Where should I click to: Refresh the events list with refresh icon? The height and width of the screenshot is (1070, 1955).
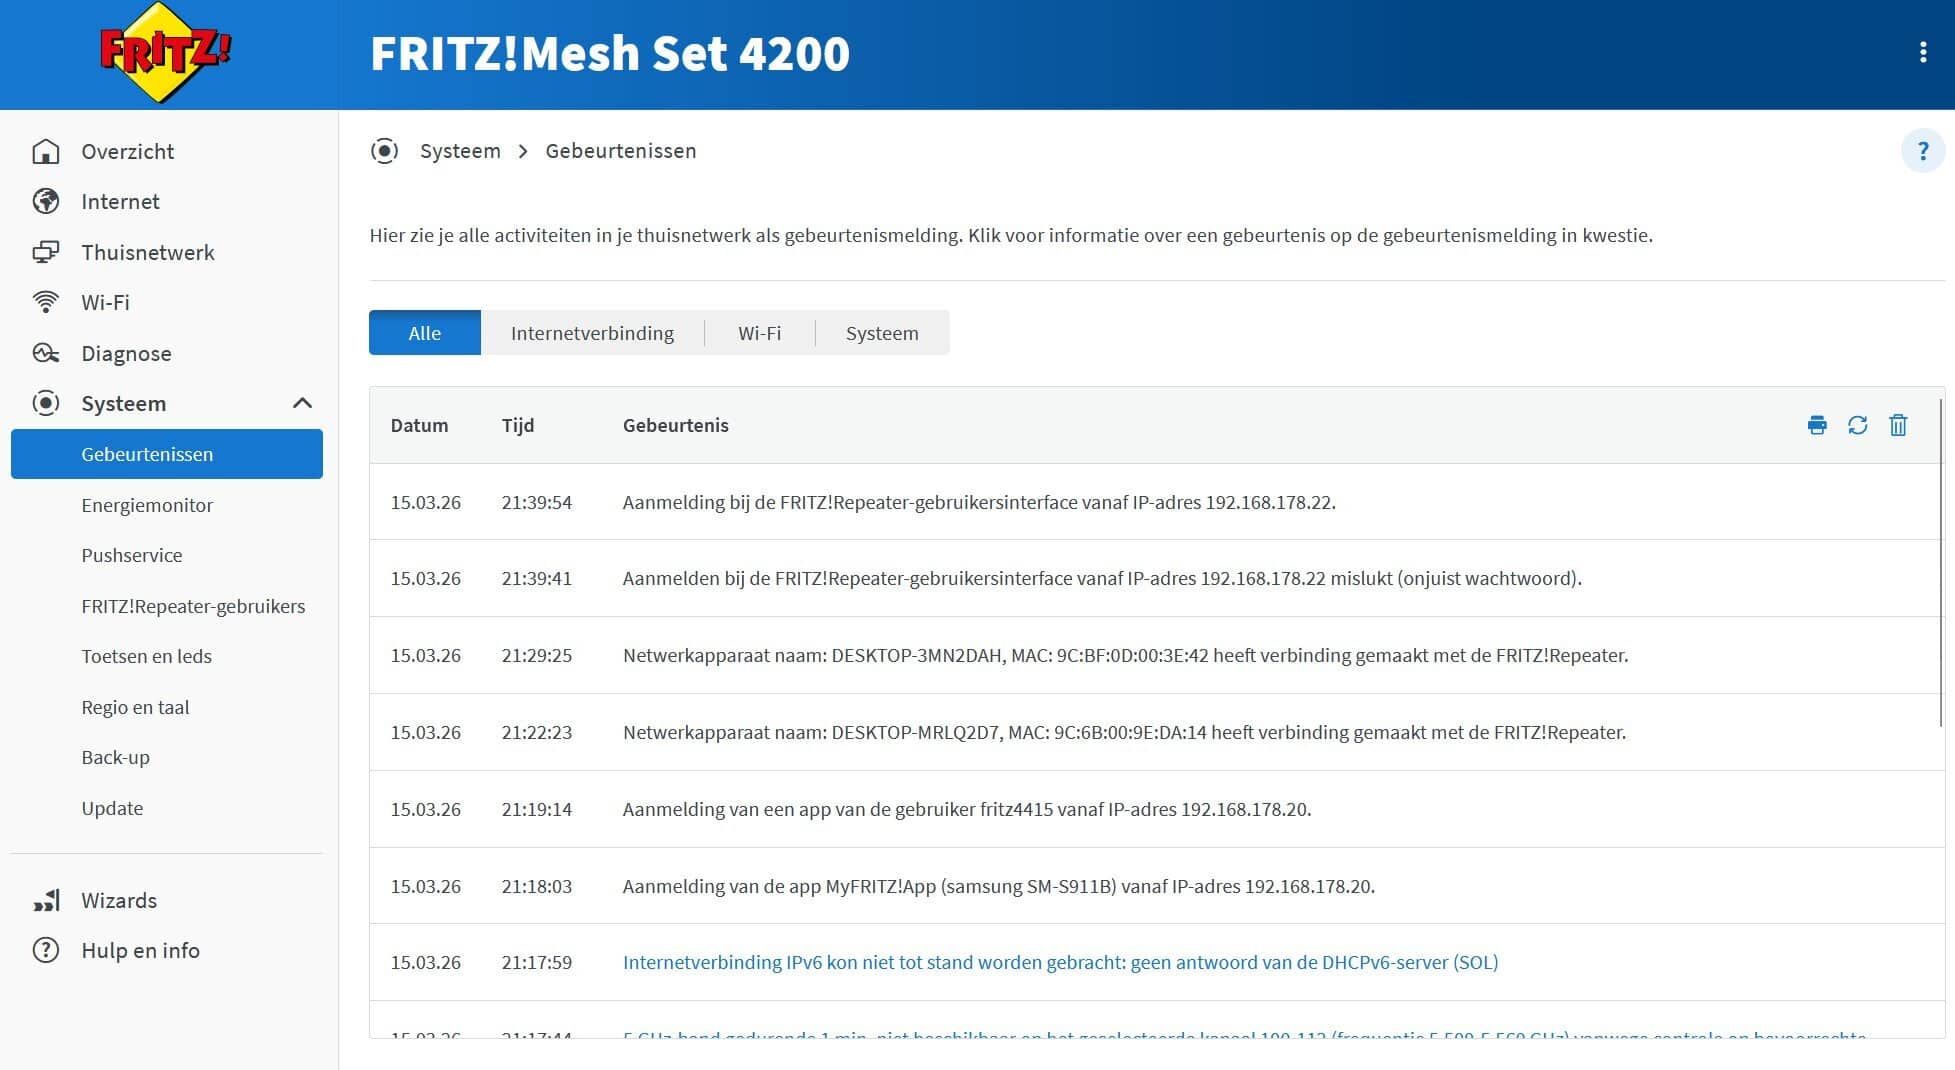click(x=1857, y=425)
